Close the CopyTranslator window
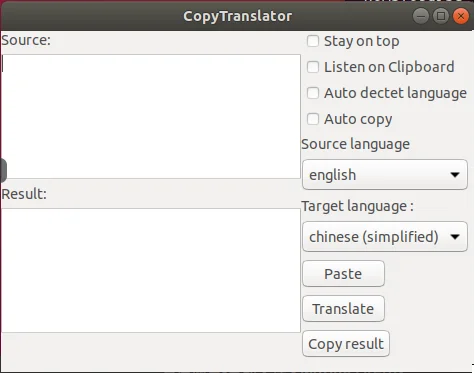 tap(461, 16)
